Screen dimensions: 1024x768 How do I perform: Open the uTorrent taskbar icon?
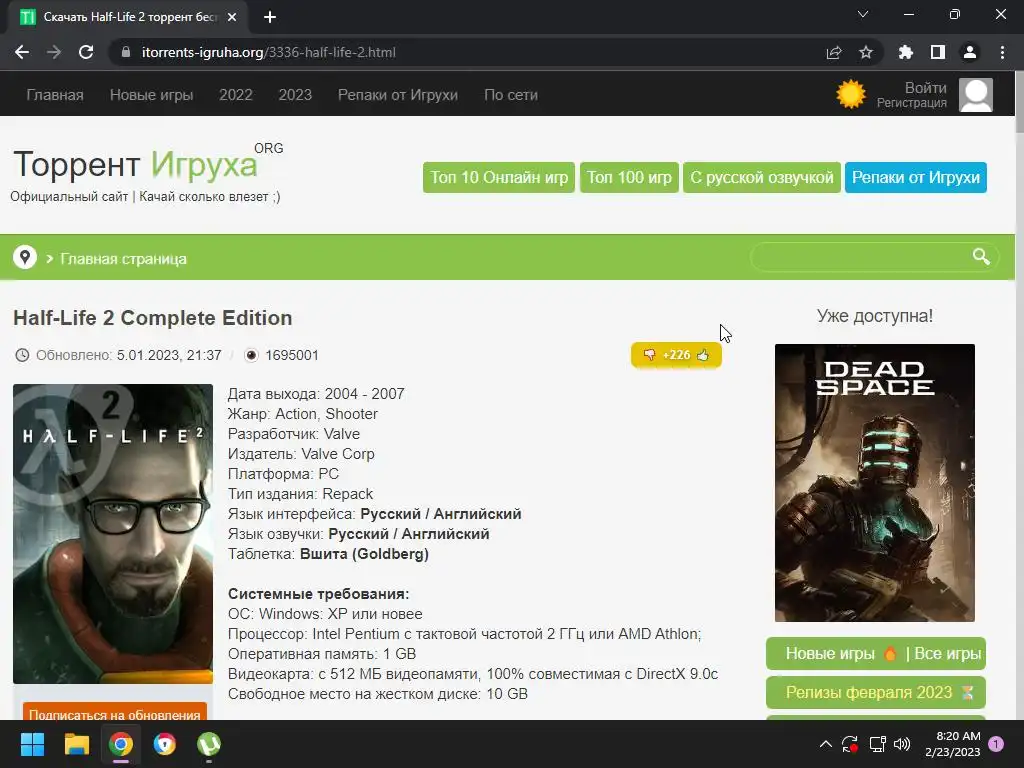click(209, 744)
